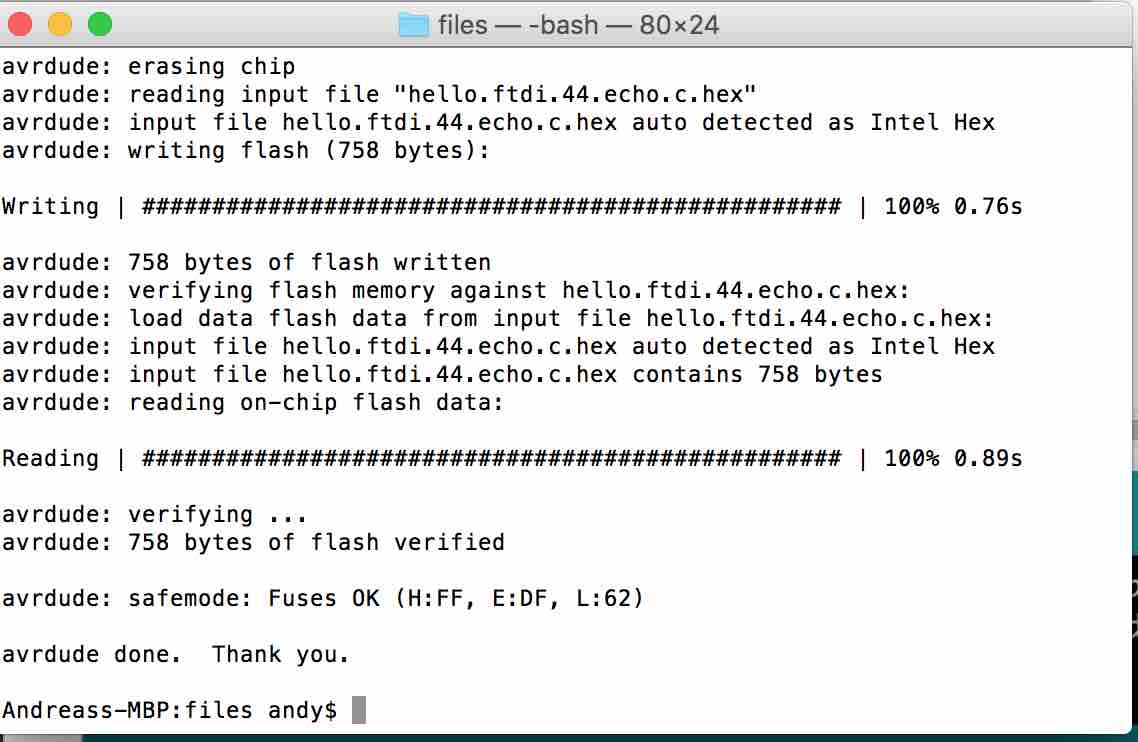The image size is (1138, 742).
Task: Click the '758 bytes of flash verified' line
Action: click(x=253, y=543)
